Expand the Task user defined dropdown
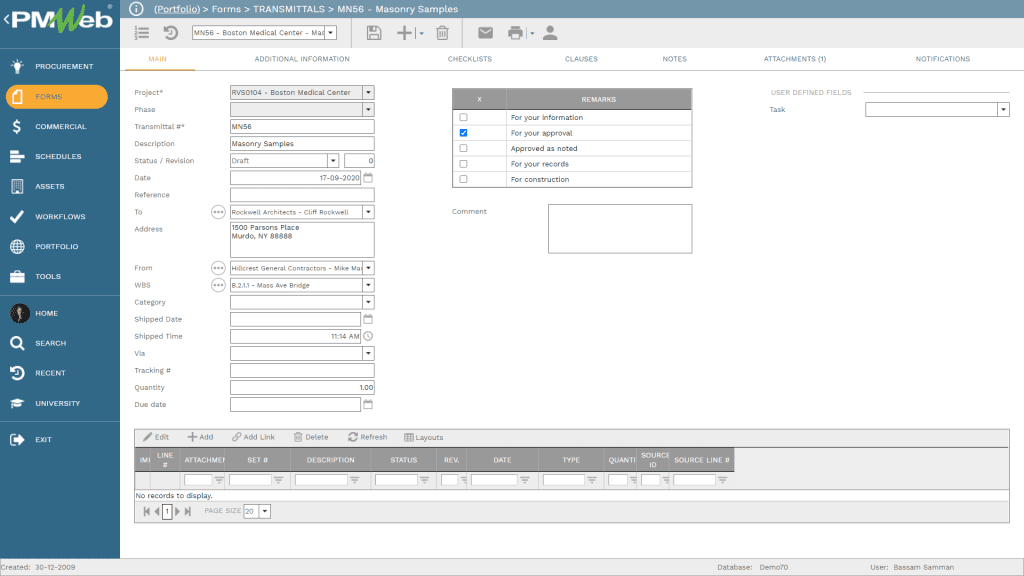Image resolution: width=1024 pixels, height=576 pixels. point(1004,110)
